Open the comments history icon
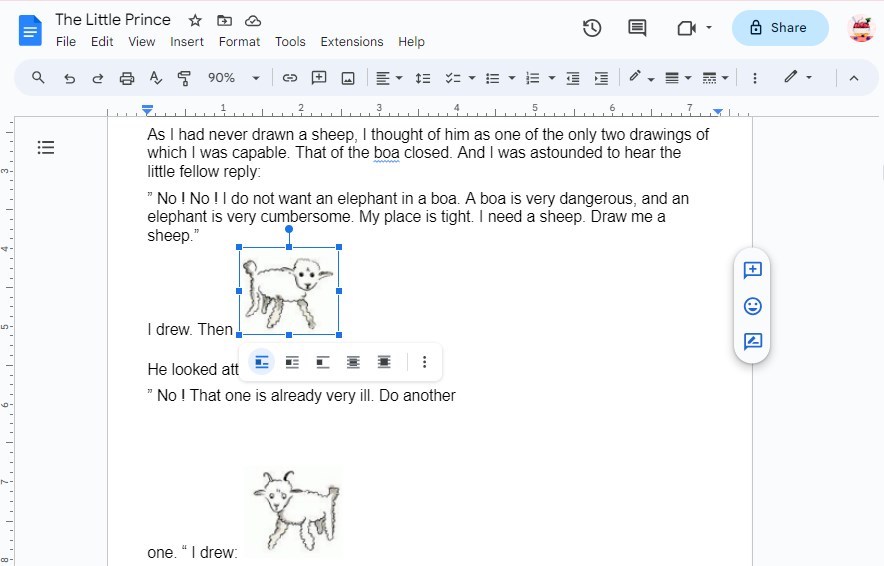The image size is (884, 566). coord(637,28)
